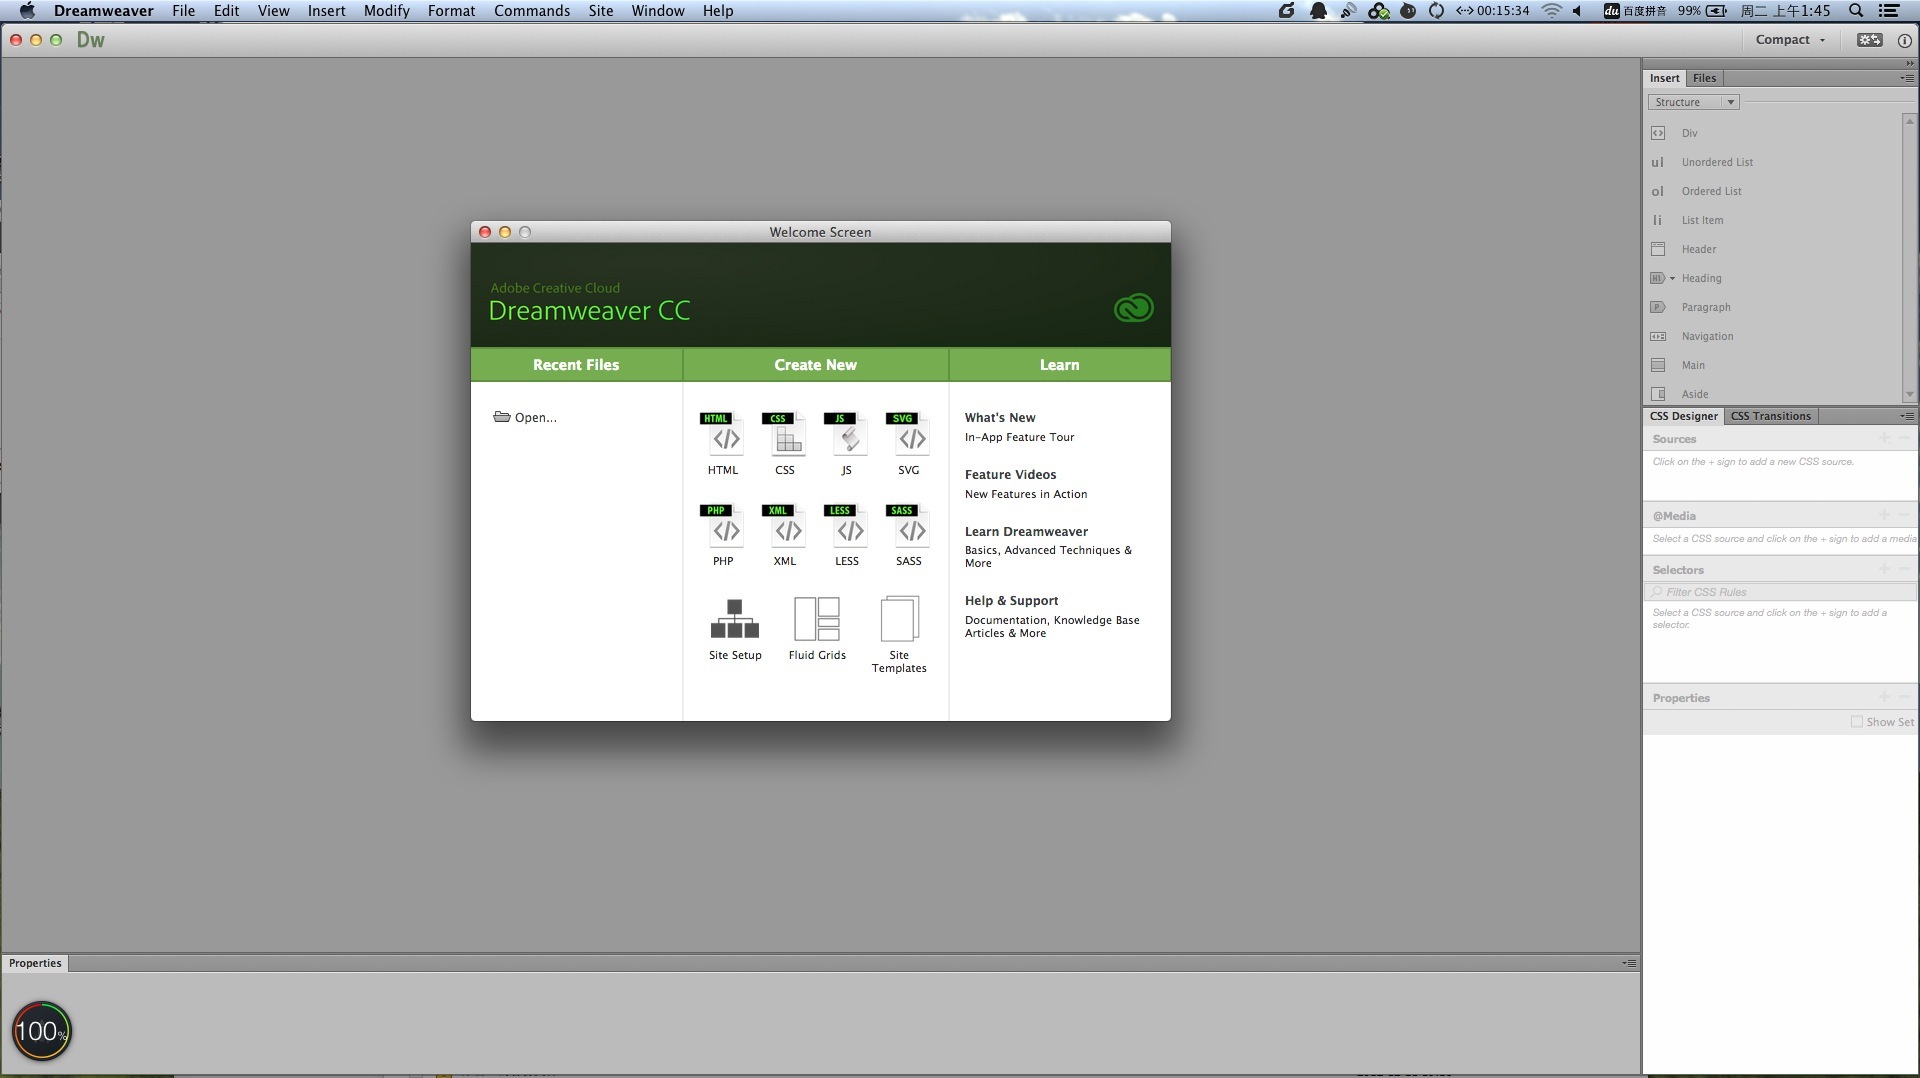This screenshot has width=1920, height=1078.
Task: Expand the Heading level dropdown arrow
Action: [1672, 279]
